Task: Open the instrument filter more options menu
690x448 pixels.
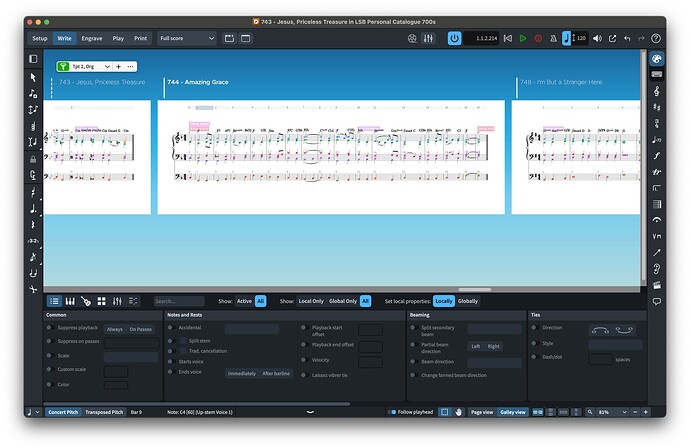Action: 130,66
